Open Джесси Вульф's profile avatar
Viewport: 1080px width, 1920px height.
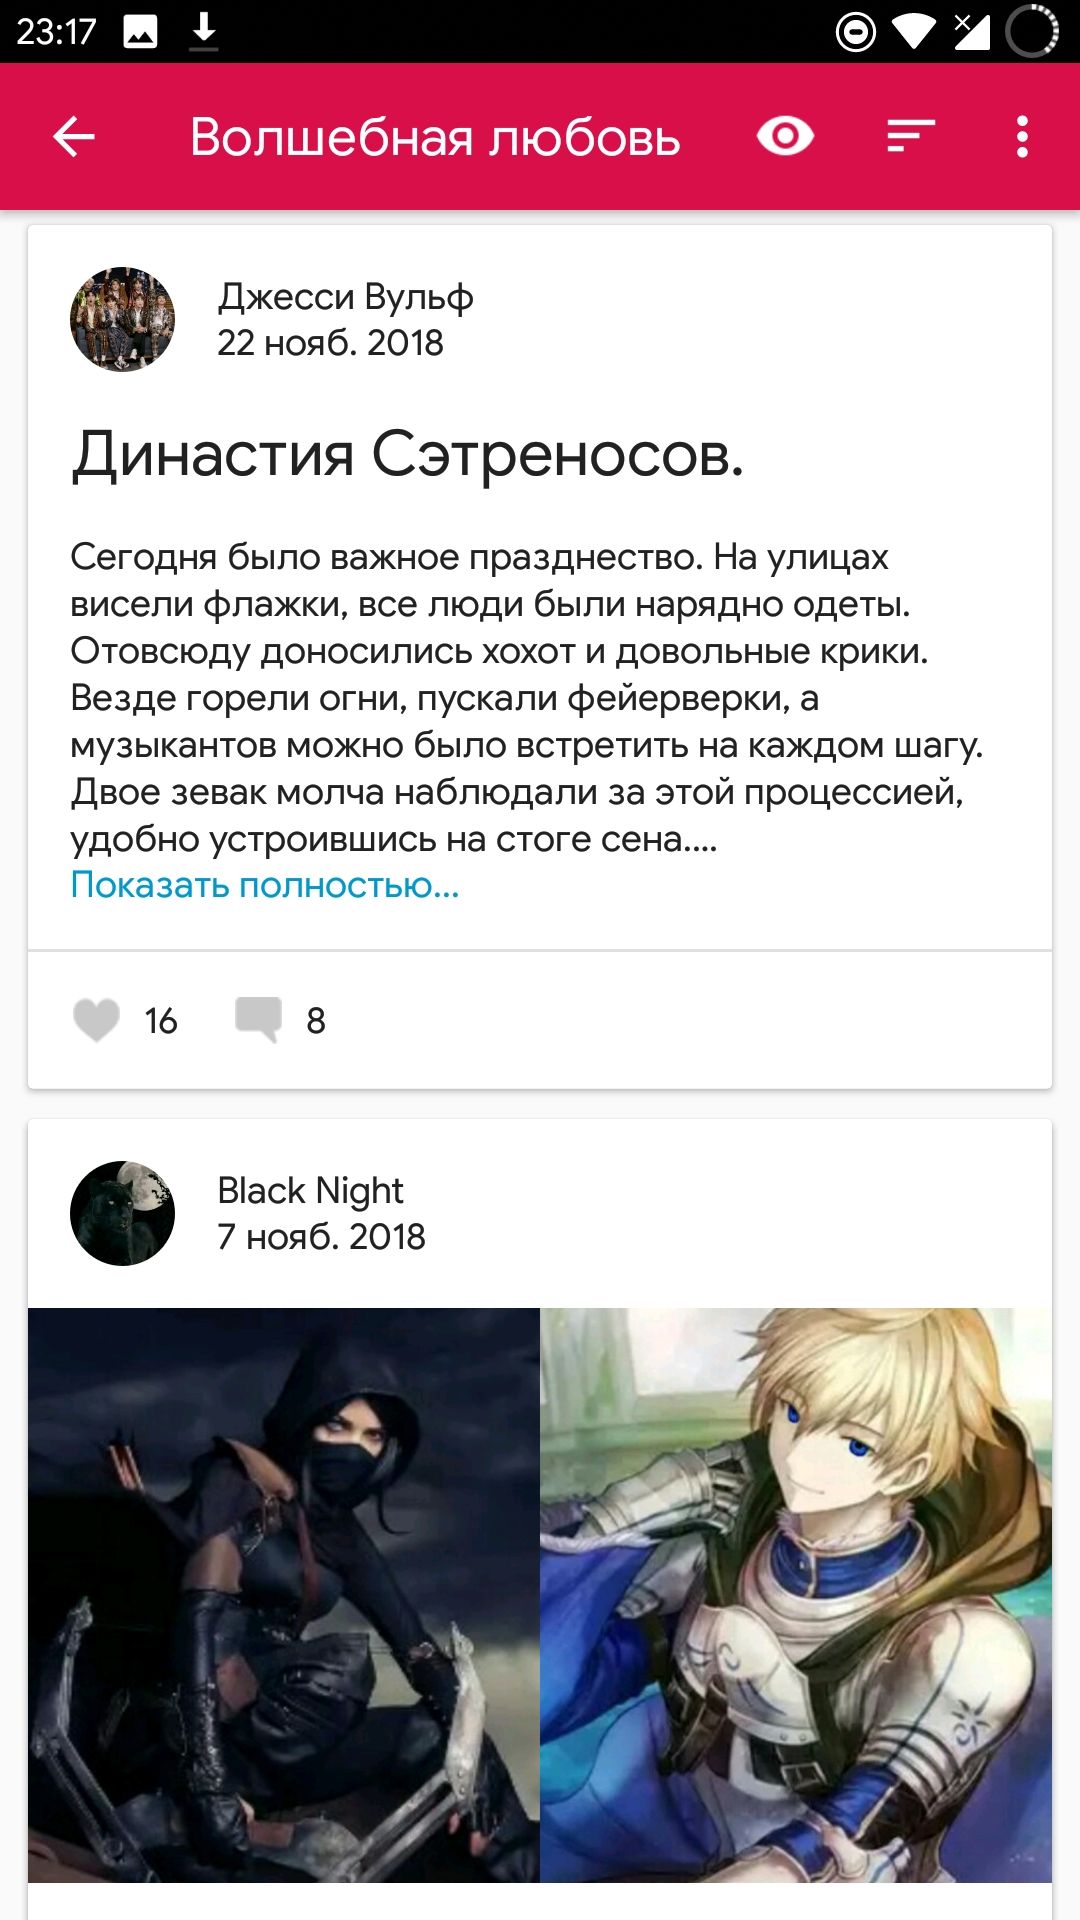[122, 319]
